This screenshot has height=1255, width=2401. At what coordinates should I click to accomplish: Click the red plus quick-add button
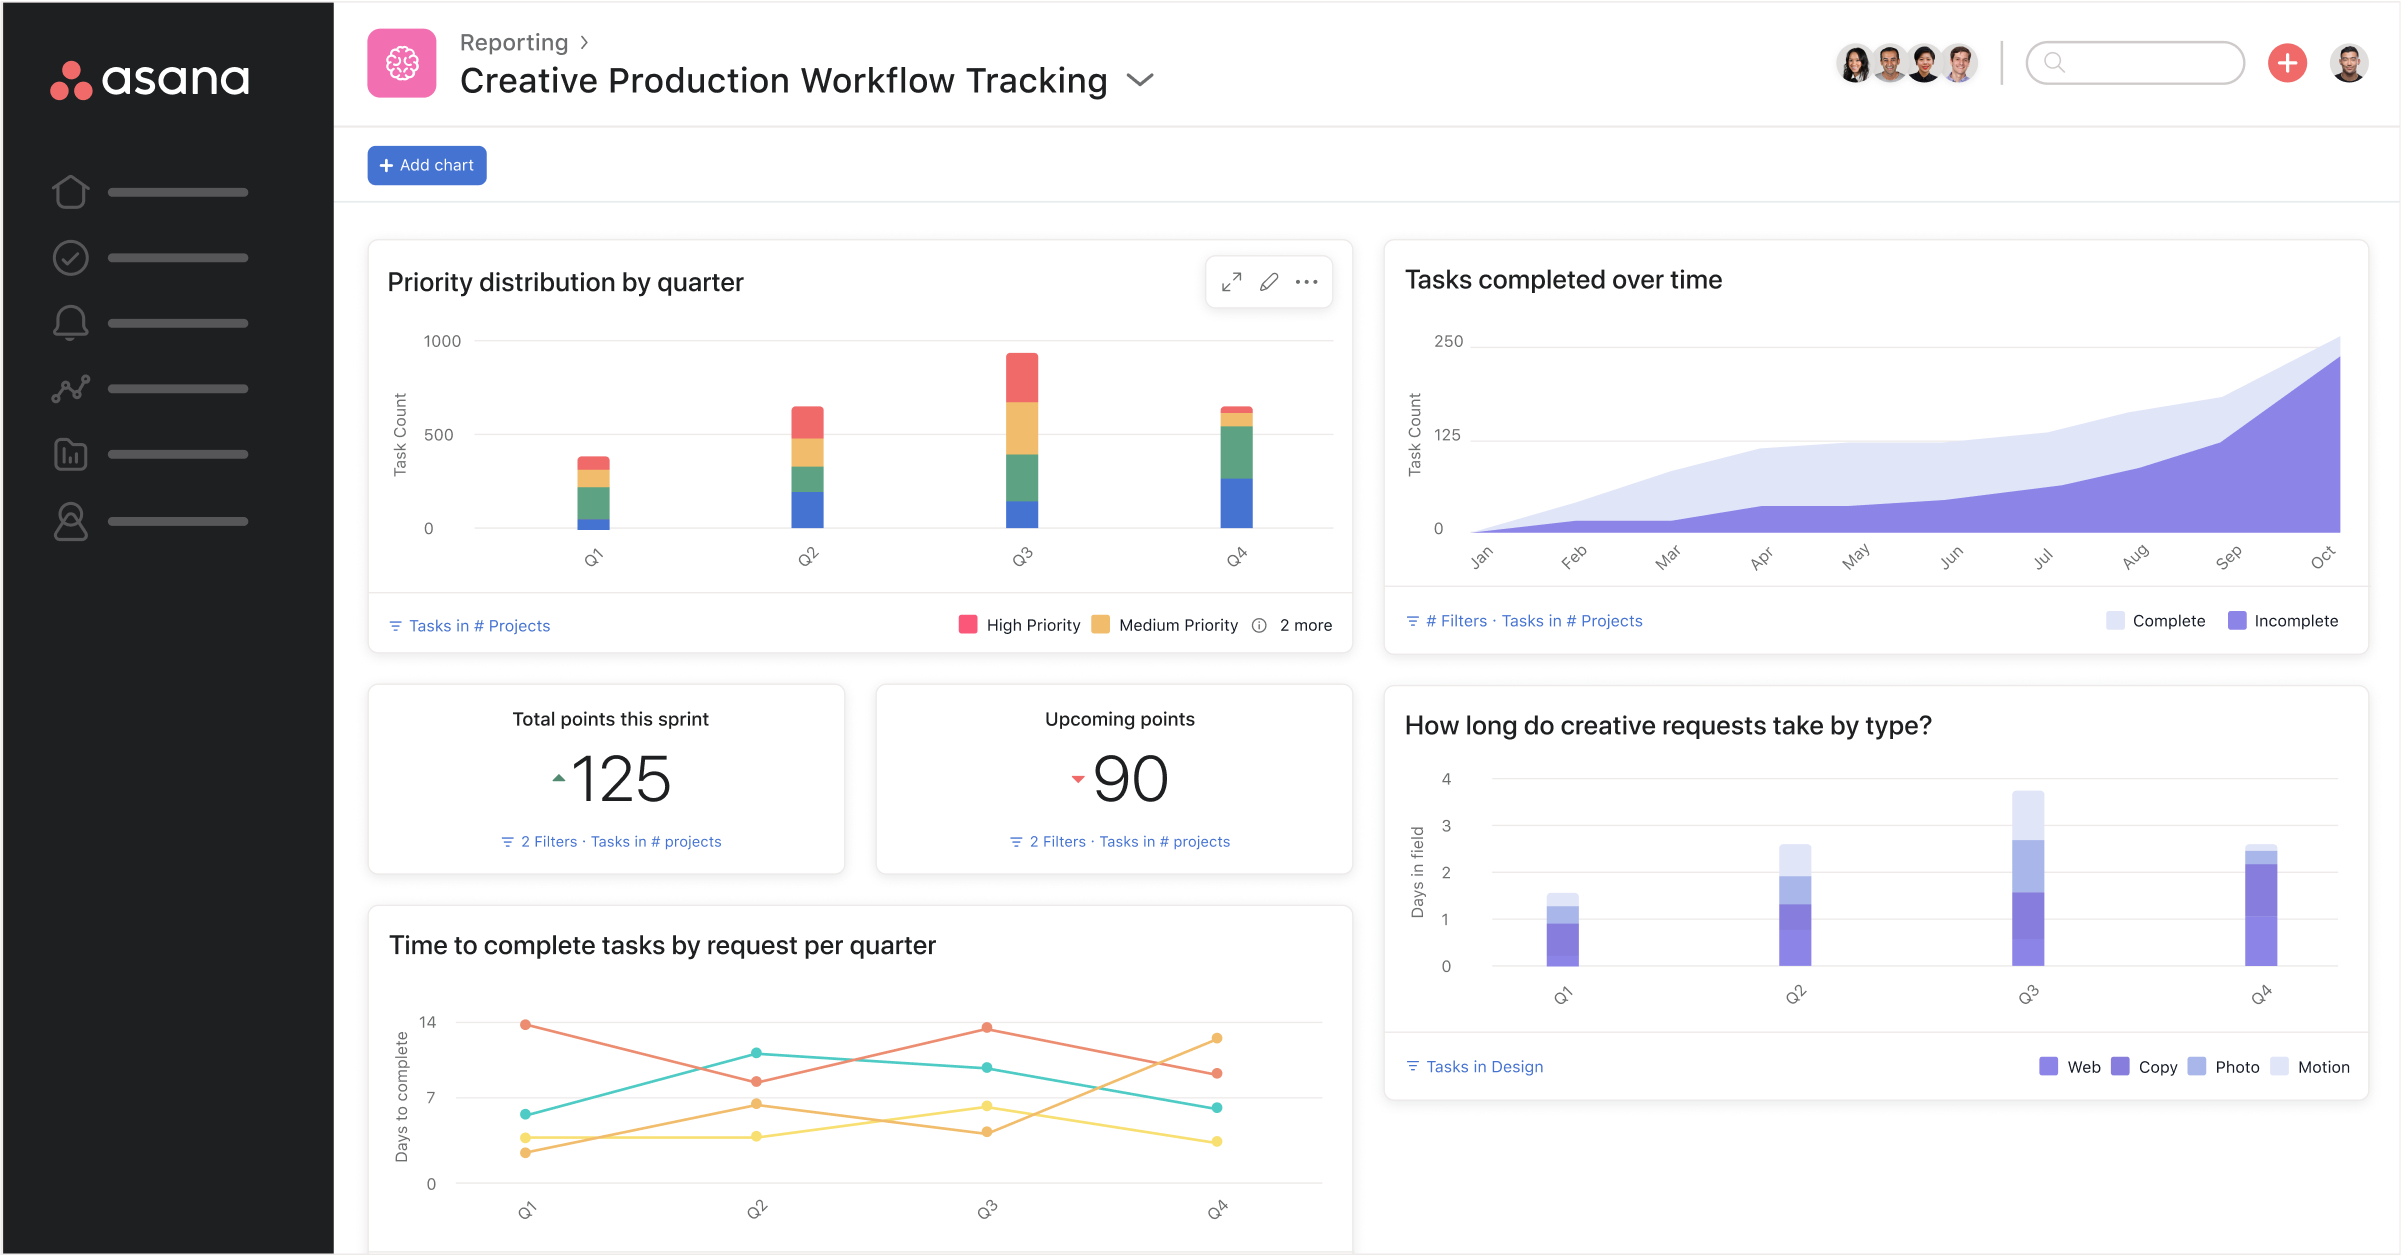pos(2286,64)
